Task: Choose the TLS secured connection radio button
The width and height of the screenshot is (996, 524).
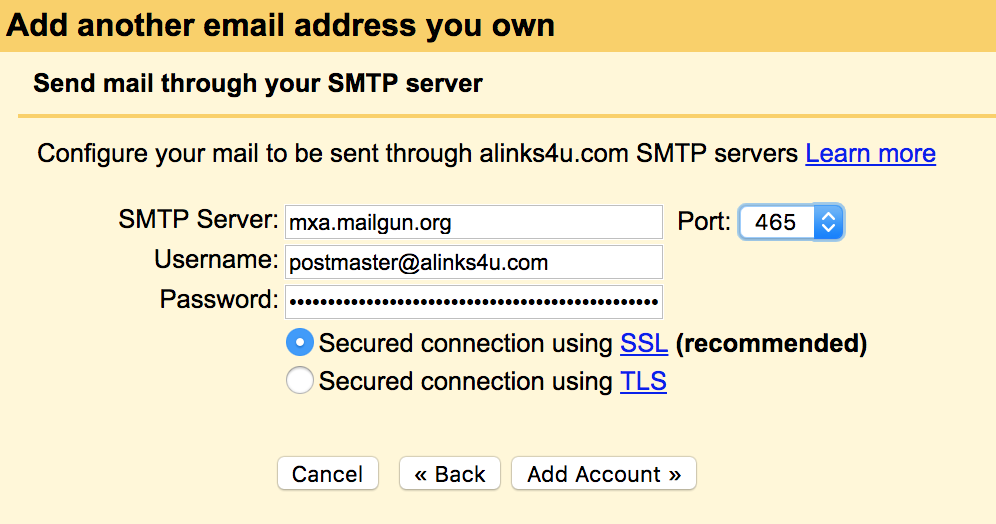Action: coord(300,381)
